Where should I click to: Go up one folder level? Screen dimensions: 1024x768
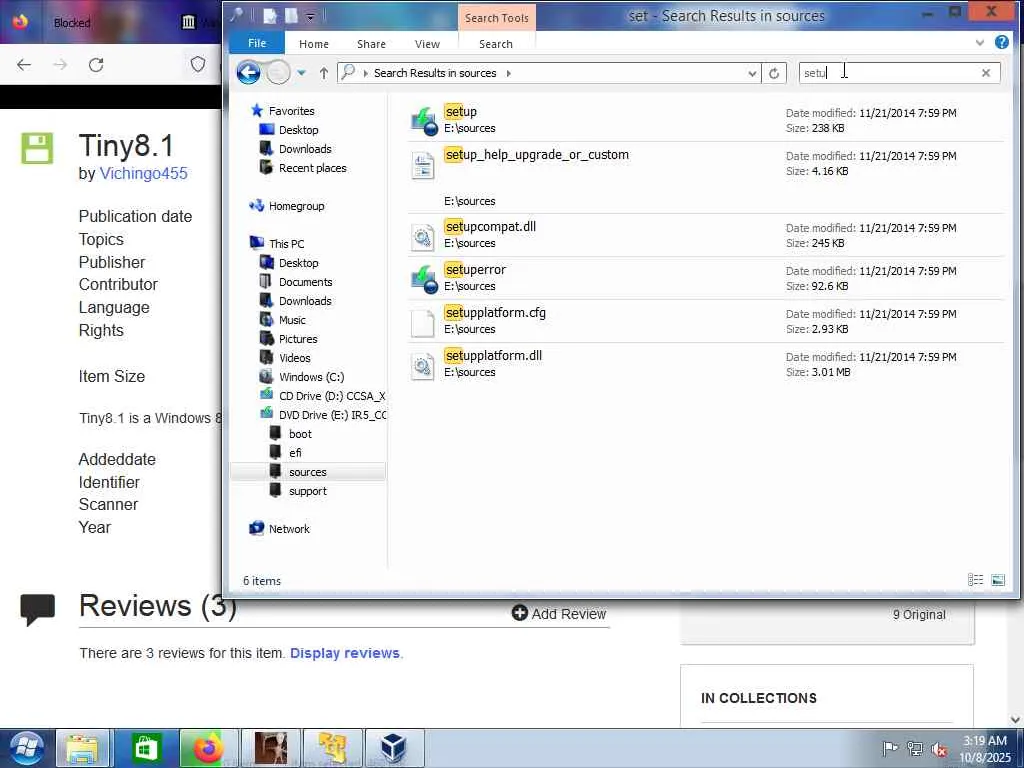(x=323, y=72)
